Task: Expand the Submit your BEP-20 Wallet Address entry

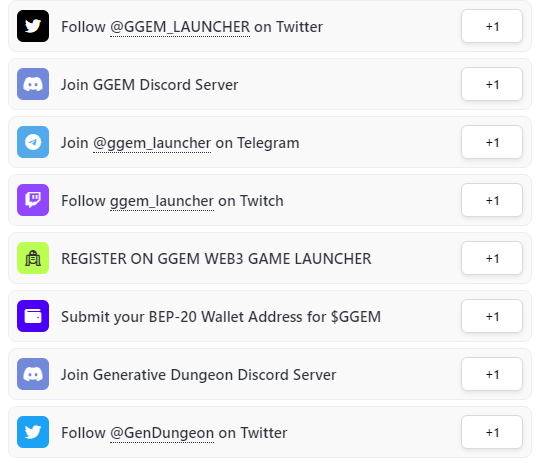Action: pos(270,316)
